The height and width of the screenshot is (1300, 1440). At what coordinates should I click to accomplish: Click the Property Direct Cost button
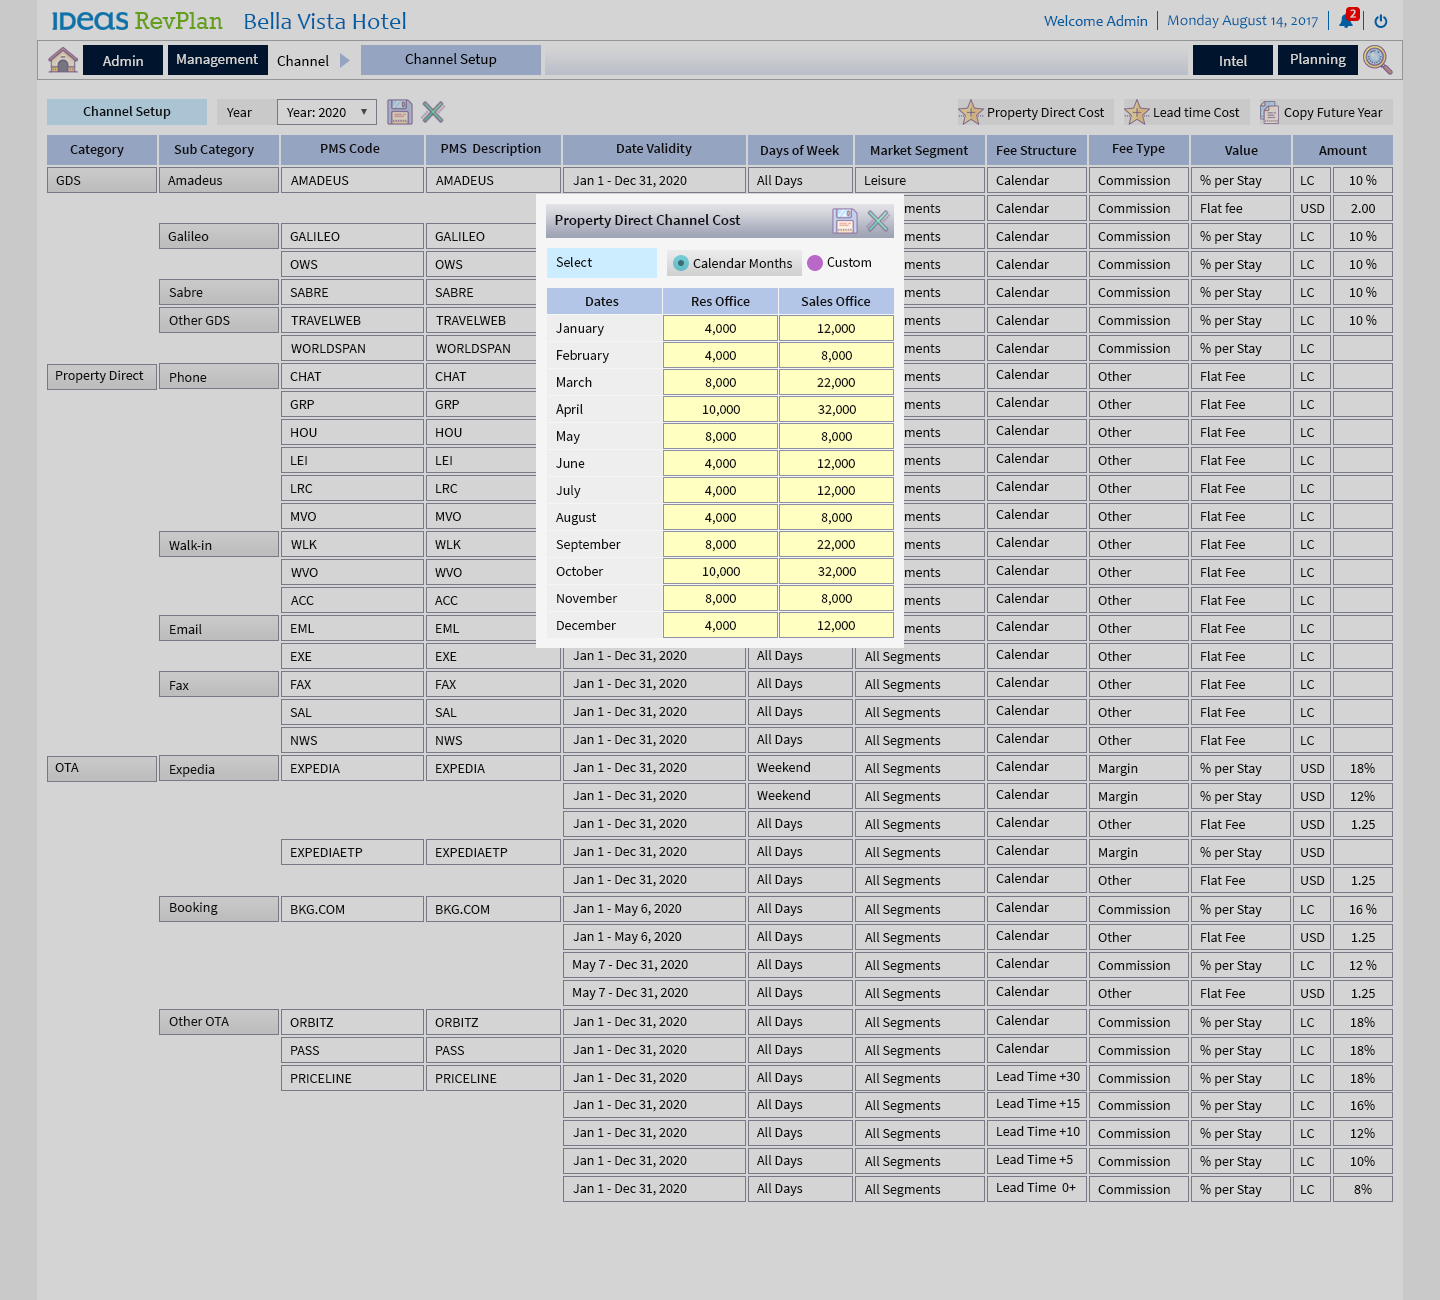(x=1033, y=113)
